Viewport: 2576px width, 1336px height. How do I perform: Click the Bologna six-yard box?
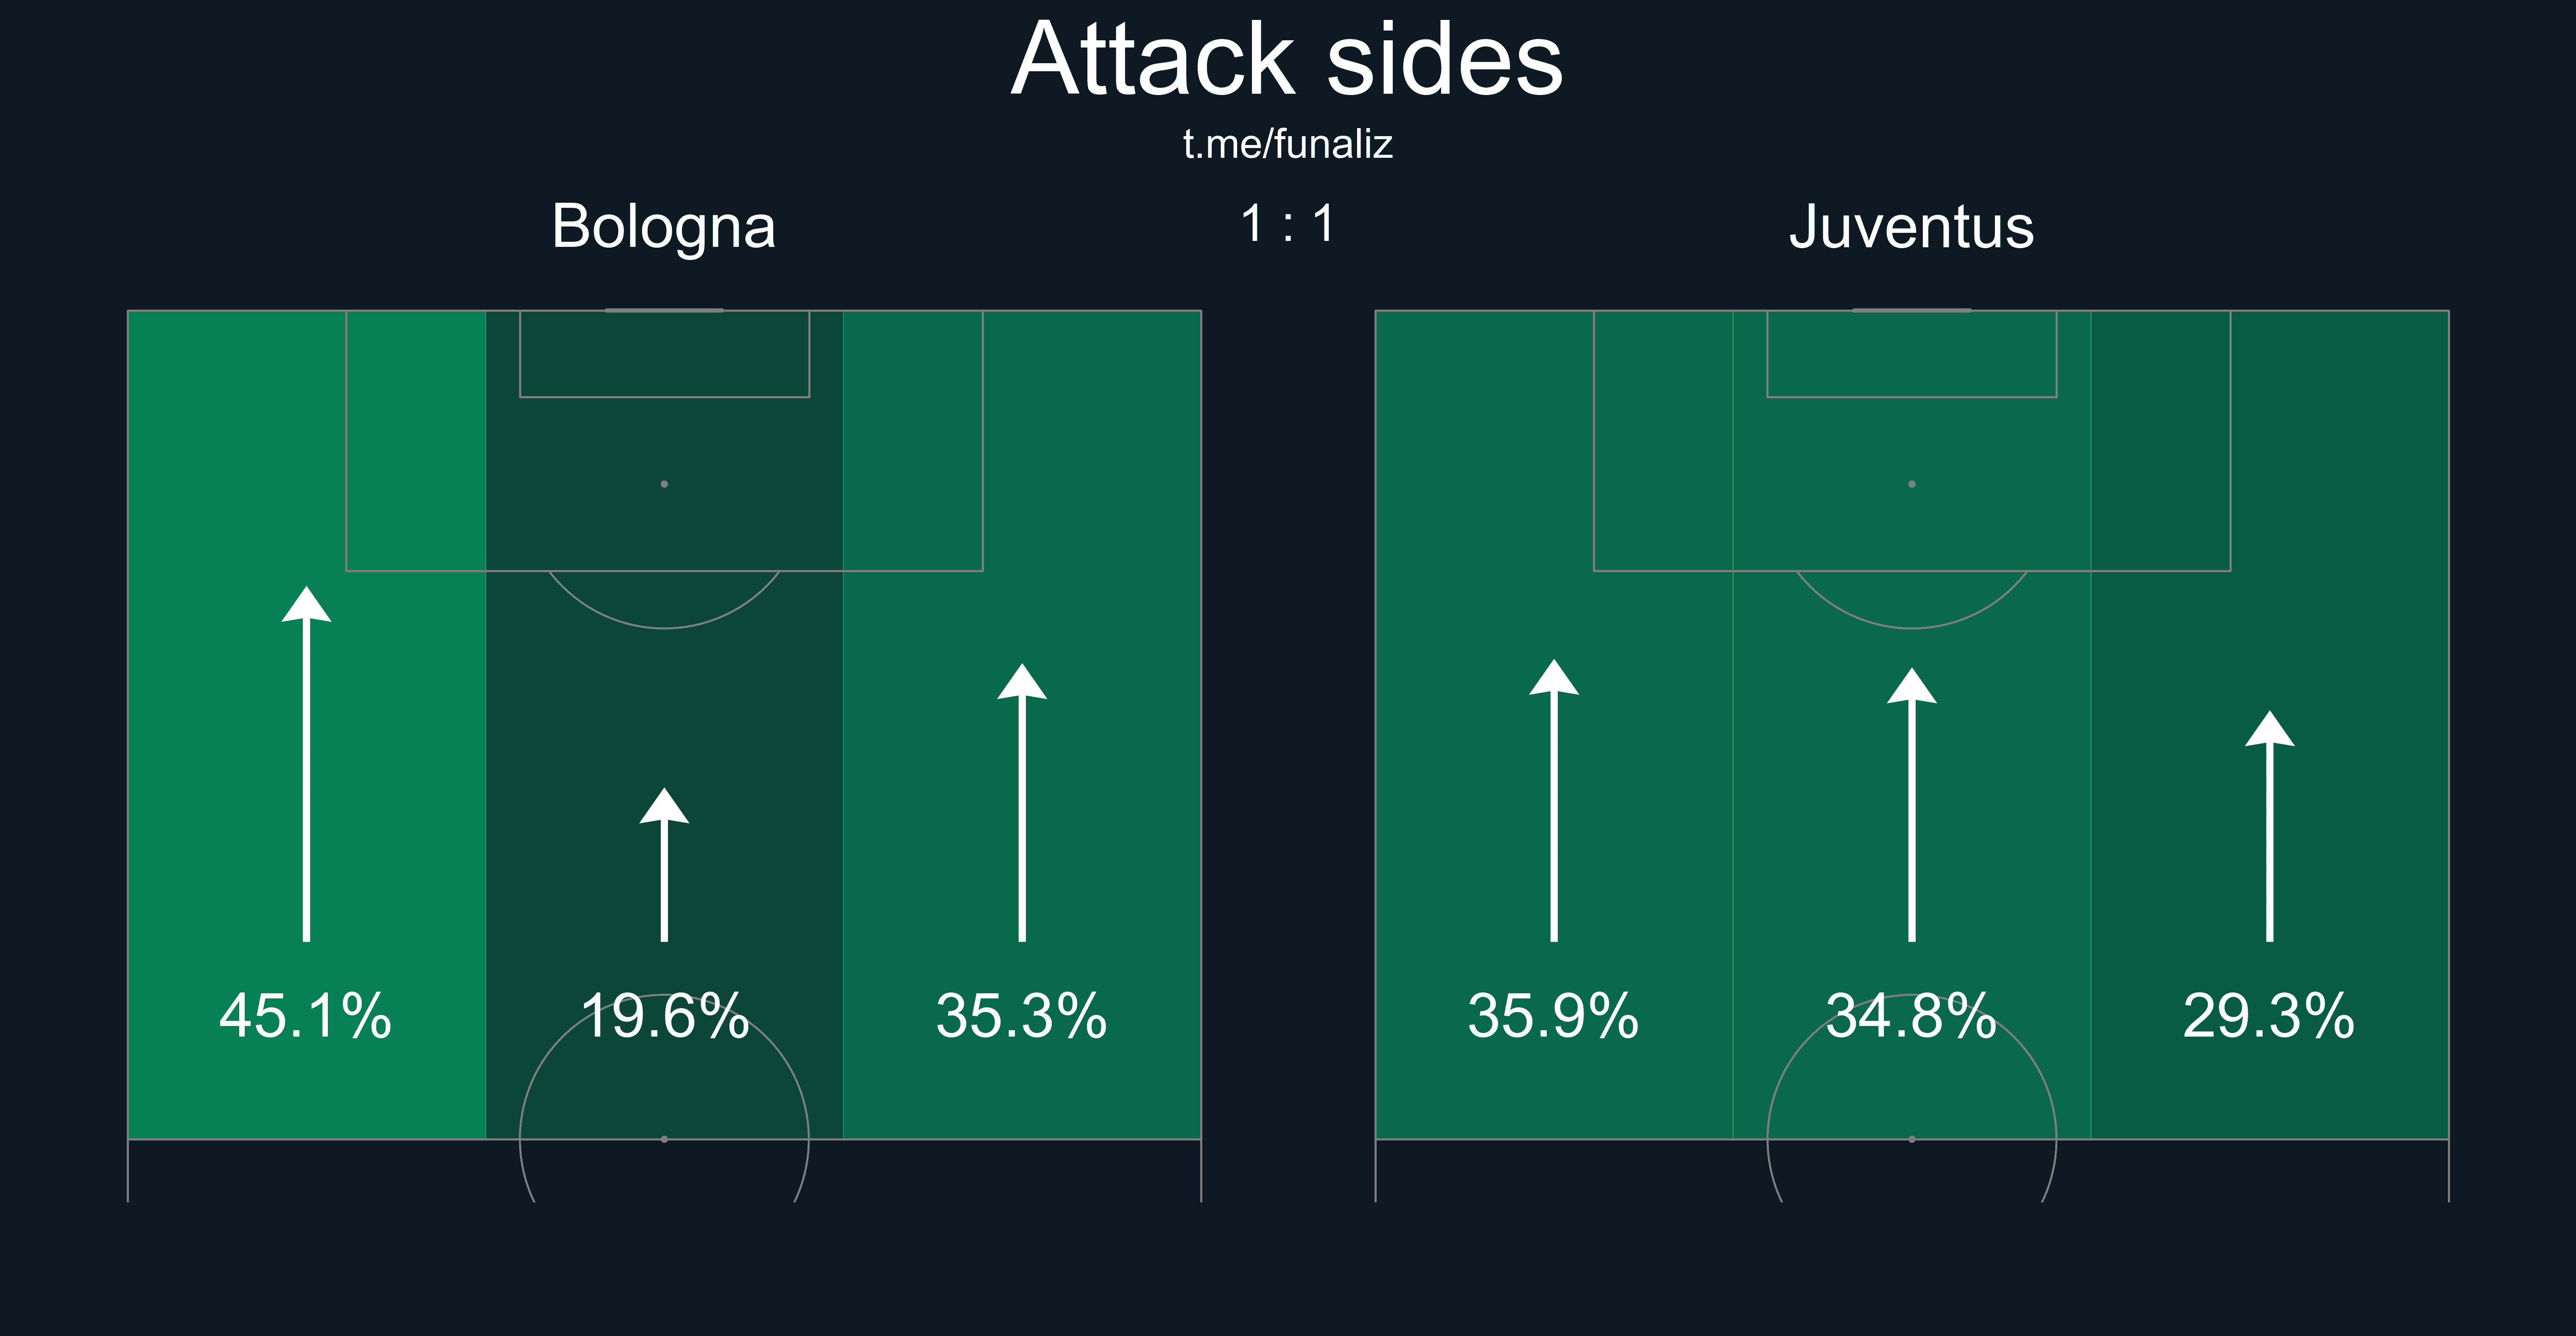[664, 354]
